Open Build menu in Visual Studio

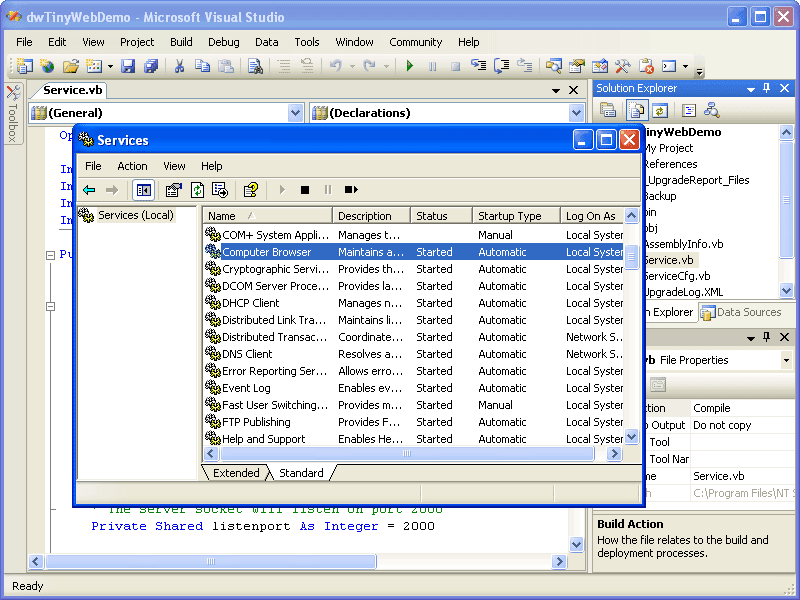pos(181,42)
